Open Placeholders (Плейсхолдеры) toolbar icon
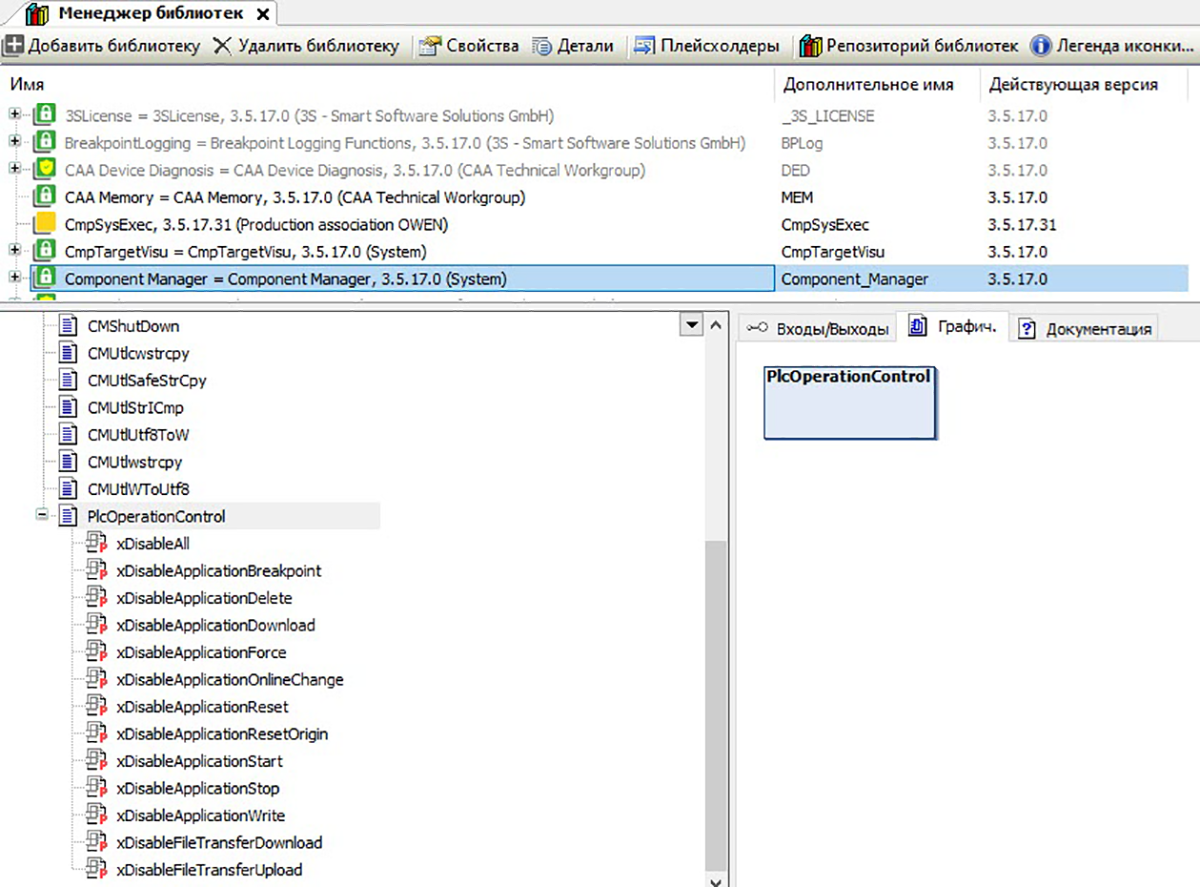The width and height of the screenshot is (1200, 887). [x=645, y=46]
